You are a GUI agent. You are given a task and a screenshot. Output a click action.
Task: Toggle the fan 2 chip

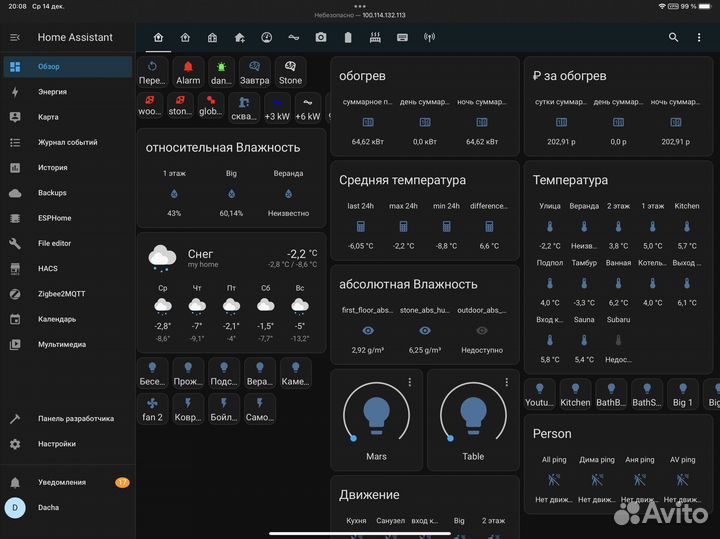click(x=152, y=408)
